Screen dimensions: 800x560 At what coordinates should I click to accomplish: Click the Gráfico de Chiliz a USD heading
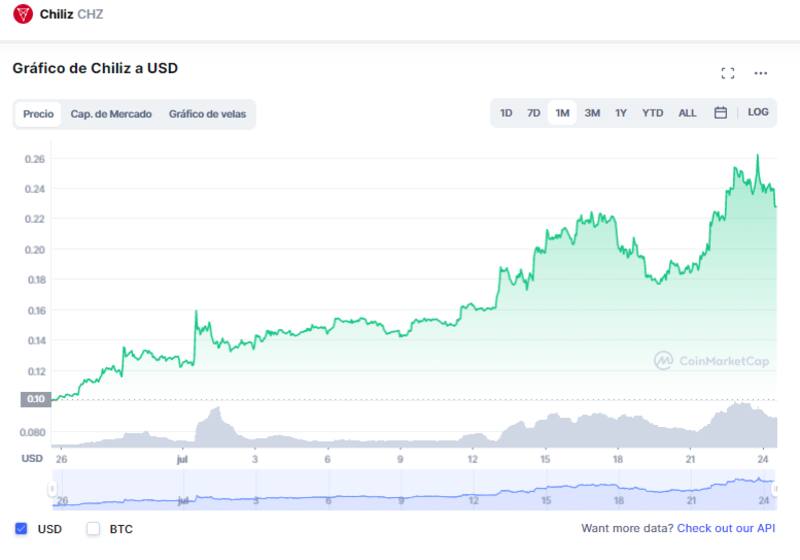[95, 68]
